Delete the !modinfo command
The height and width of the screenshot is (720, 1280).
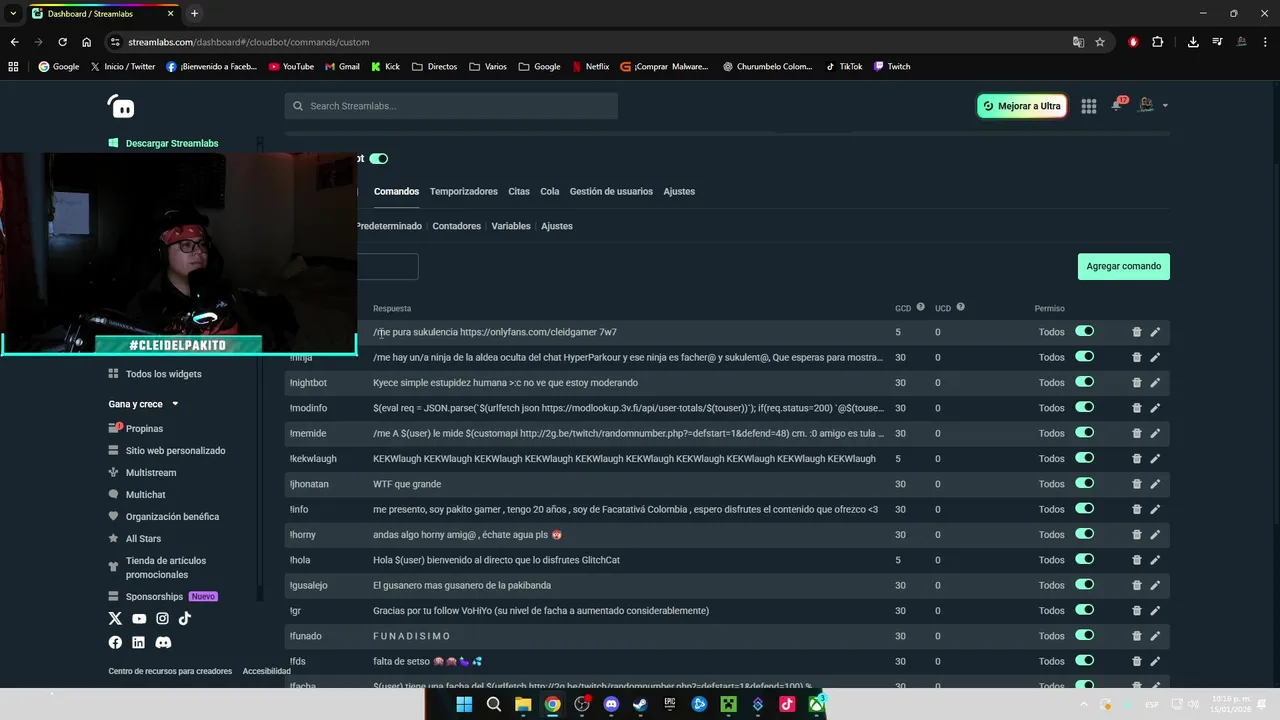pyautogui.click(x=1137, y=408)
